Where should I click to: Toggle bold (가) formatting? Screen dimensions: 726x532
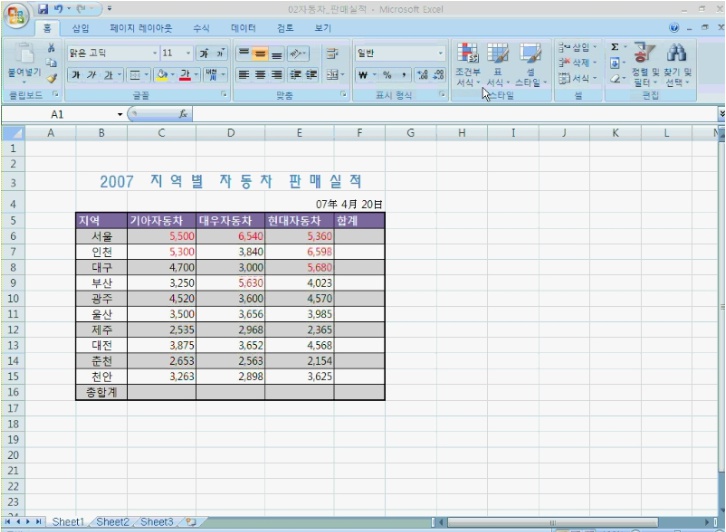click(x=75, y=75)
